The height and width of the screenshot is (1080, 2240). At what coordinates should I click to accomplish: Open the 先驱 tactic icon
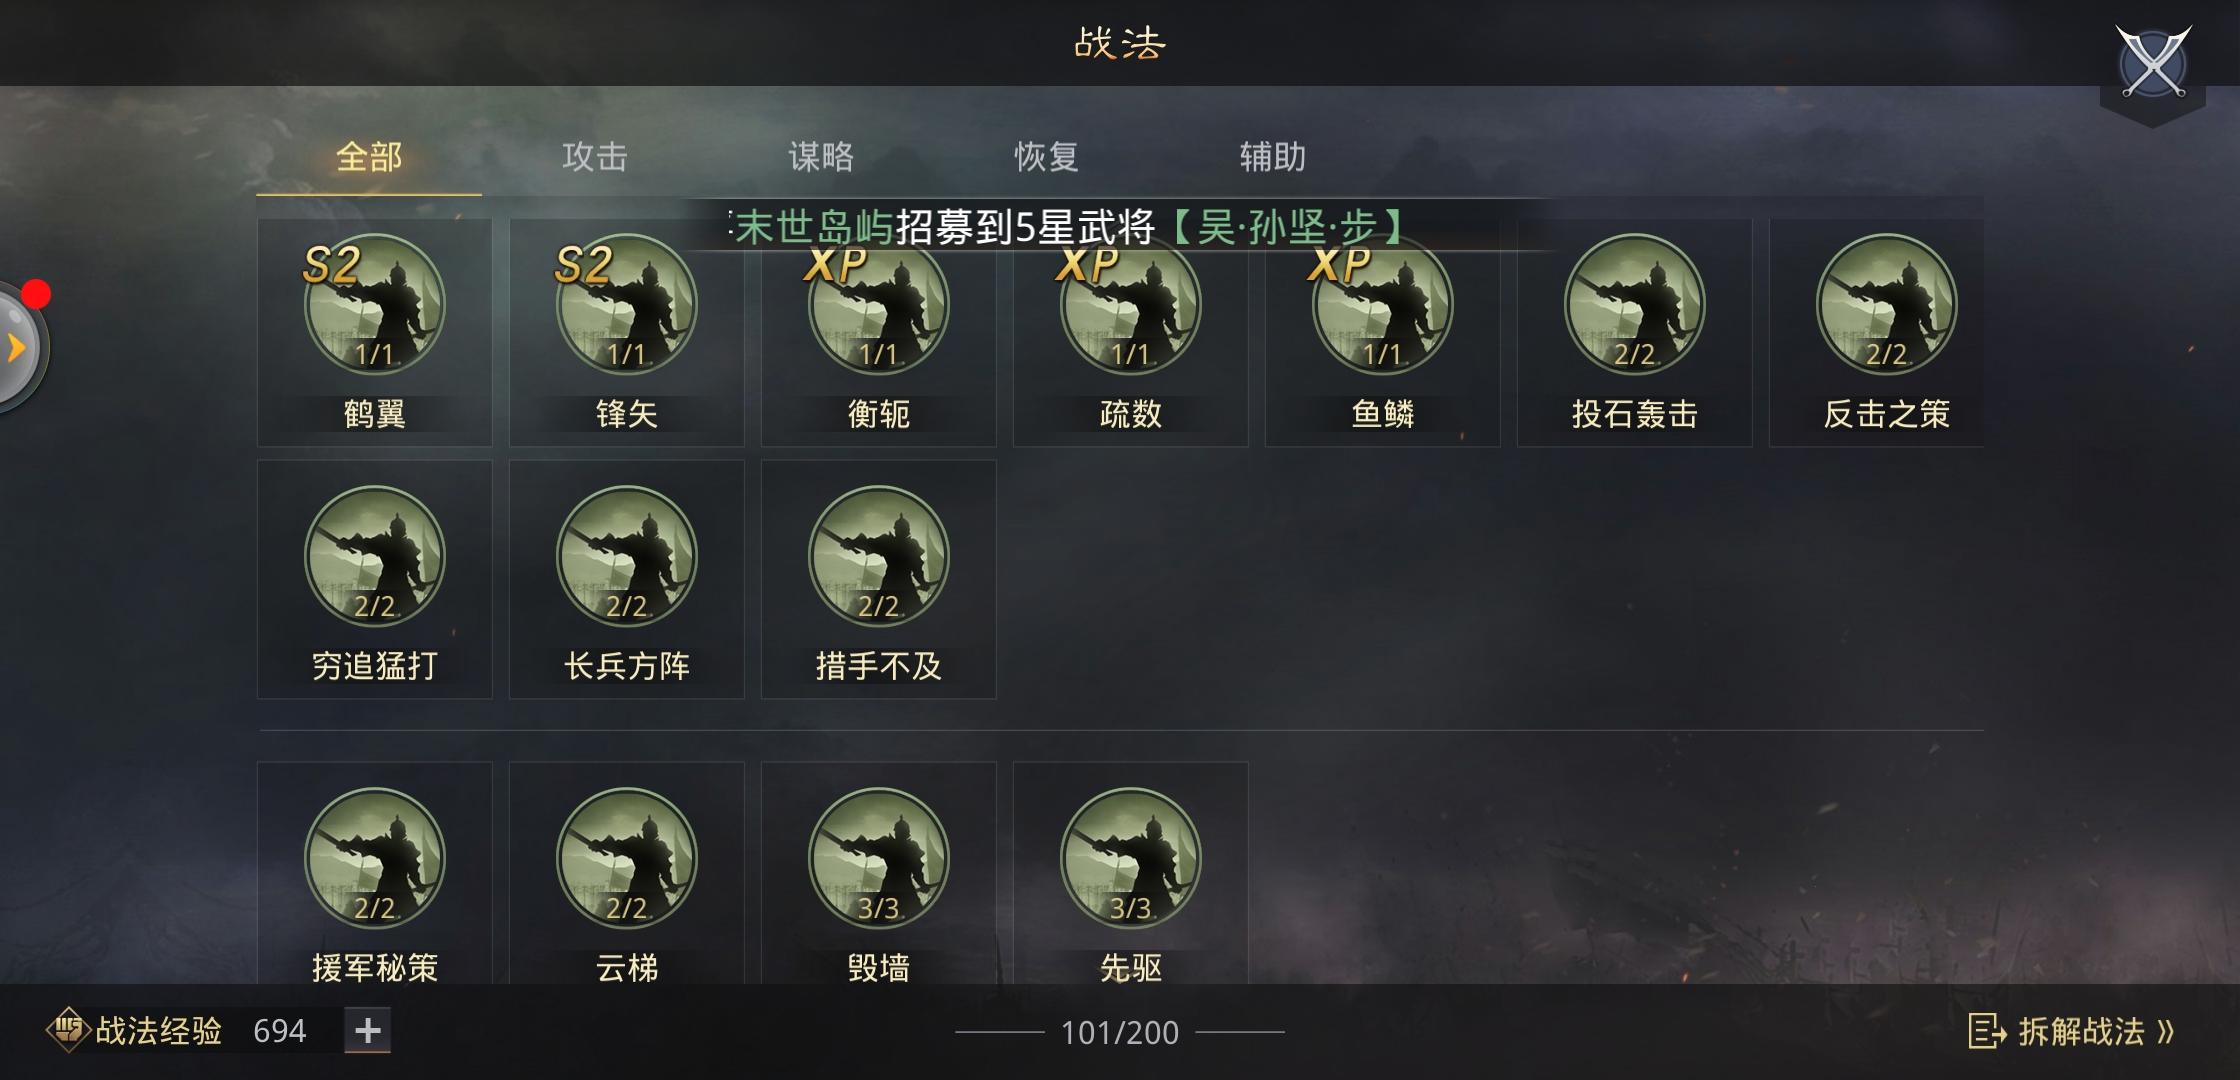coord(1130,859)
